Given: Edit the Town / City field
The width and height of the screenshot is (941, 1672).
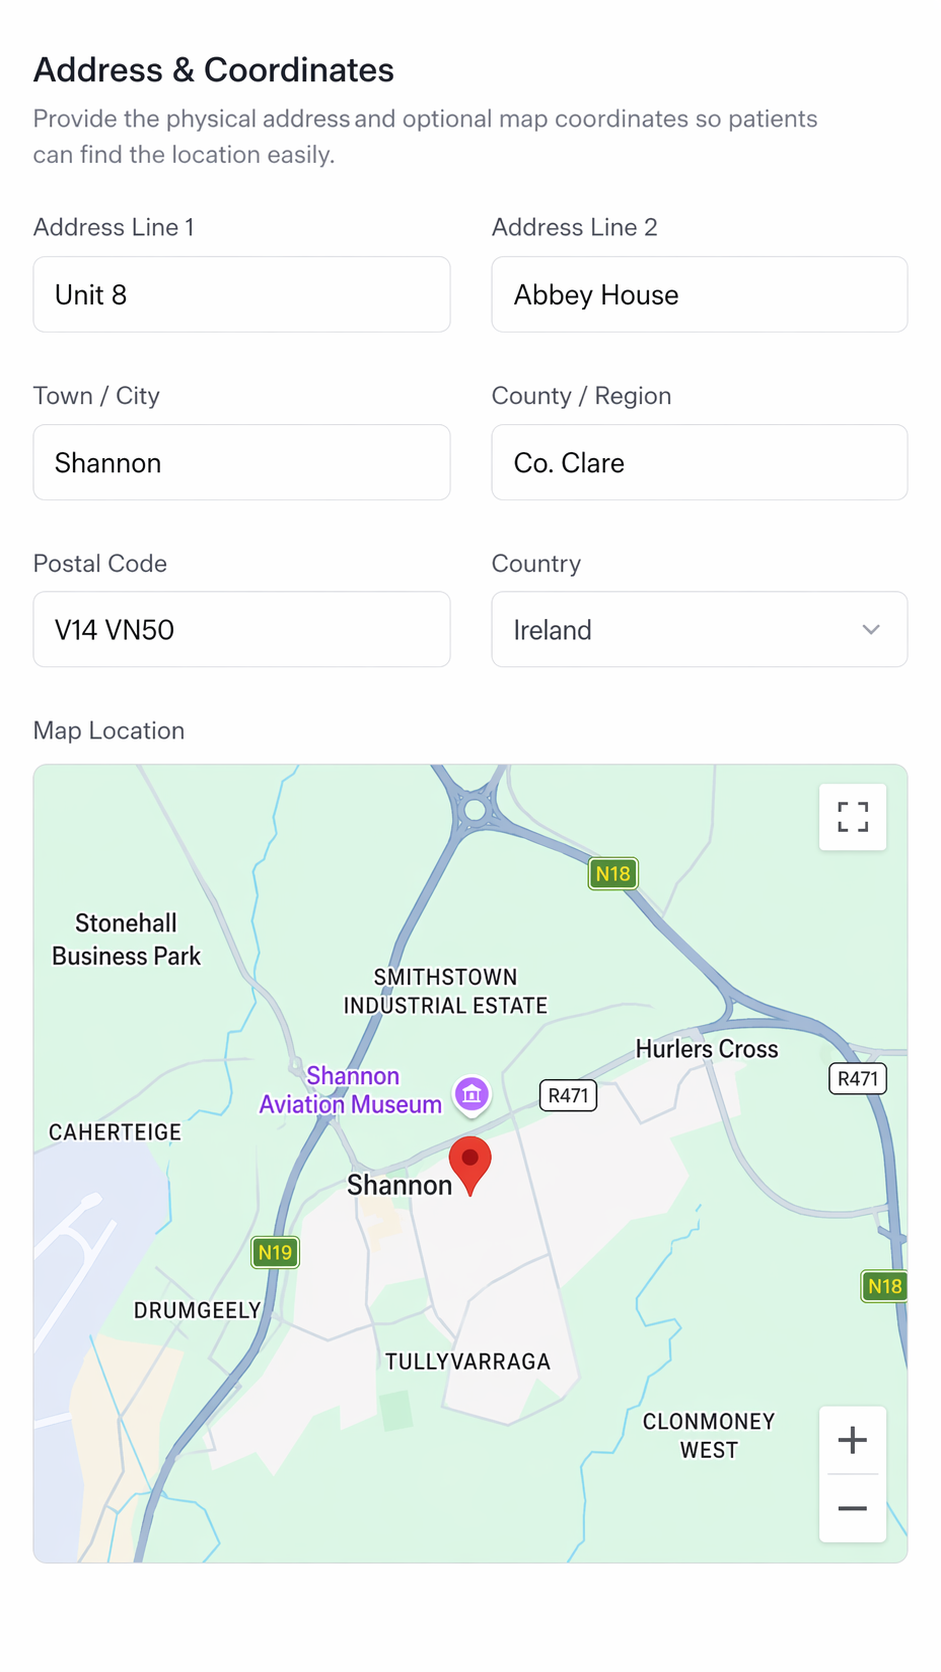Looking at the screenshot, I should pos(241,463).
